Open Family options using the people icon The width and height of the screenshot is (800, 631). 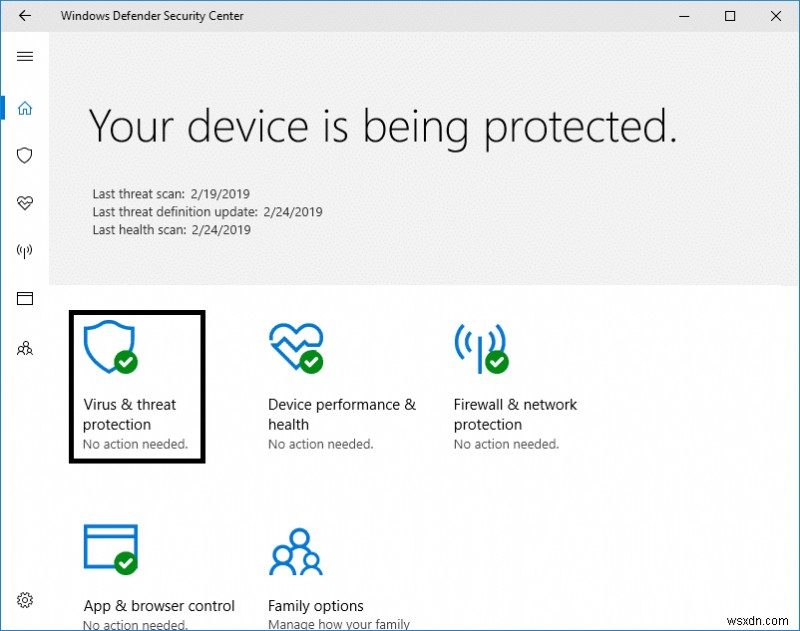[25, 348]
